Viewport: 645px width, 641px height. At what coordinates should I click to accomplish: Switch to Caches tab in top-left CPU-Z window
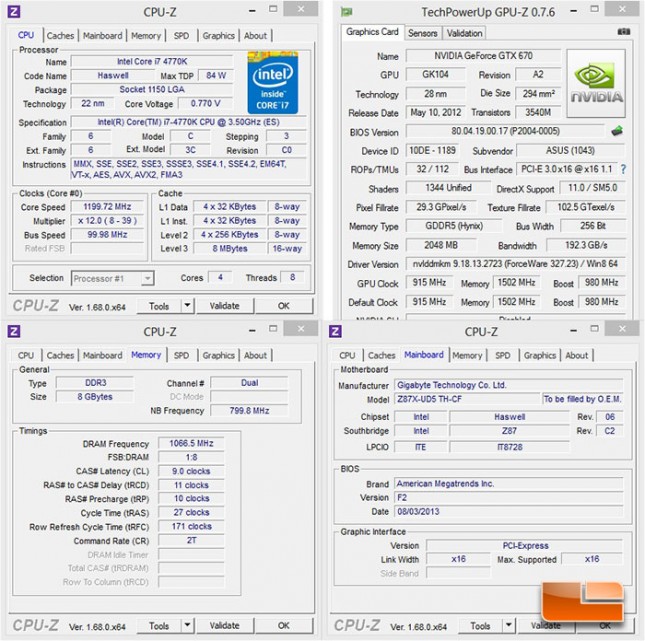coord(60,36)
